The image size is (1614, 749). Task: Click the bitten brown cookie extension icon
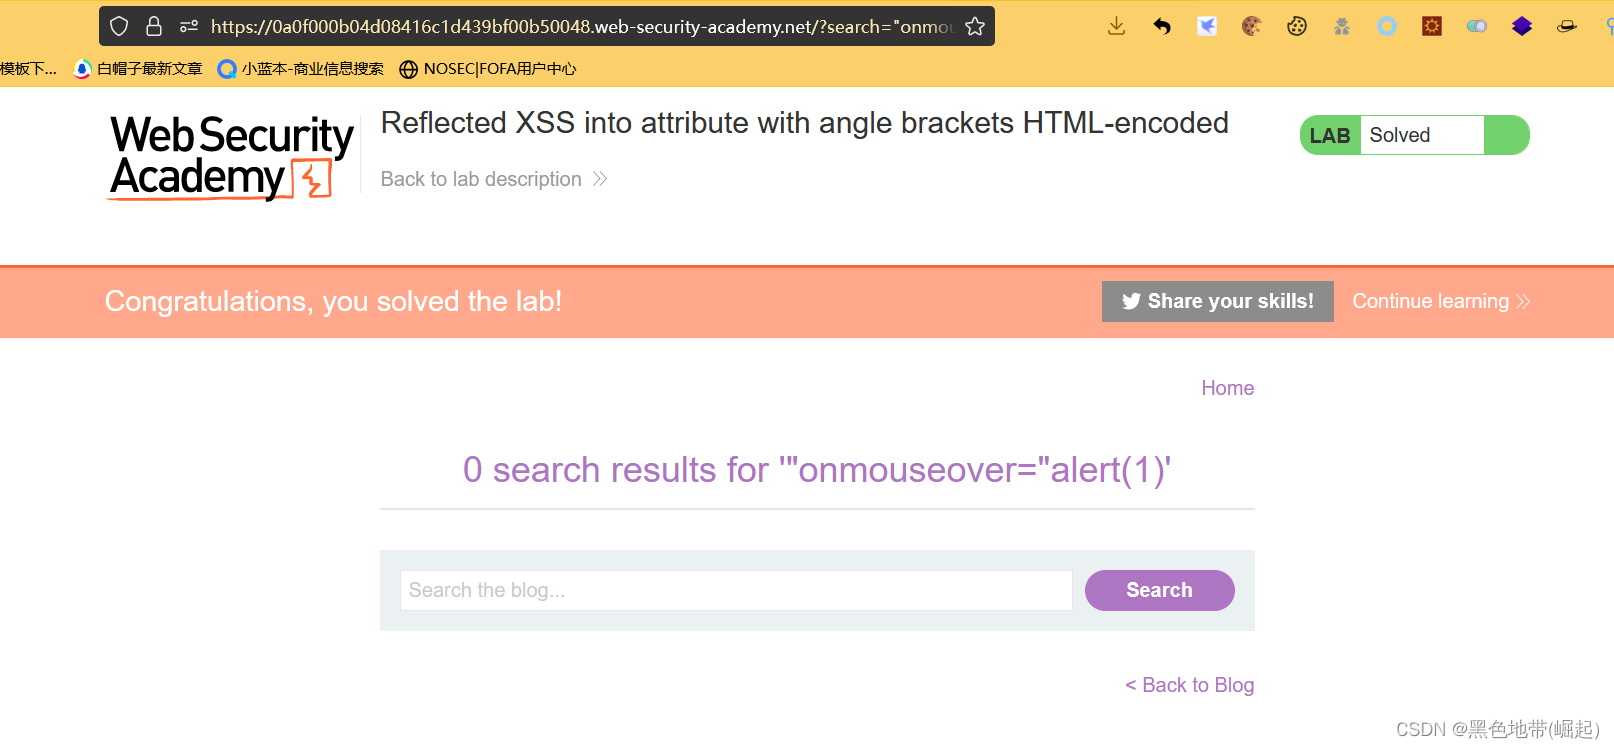(x=1251, y=26)
